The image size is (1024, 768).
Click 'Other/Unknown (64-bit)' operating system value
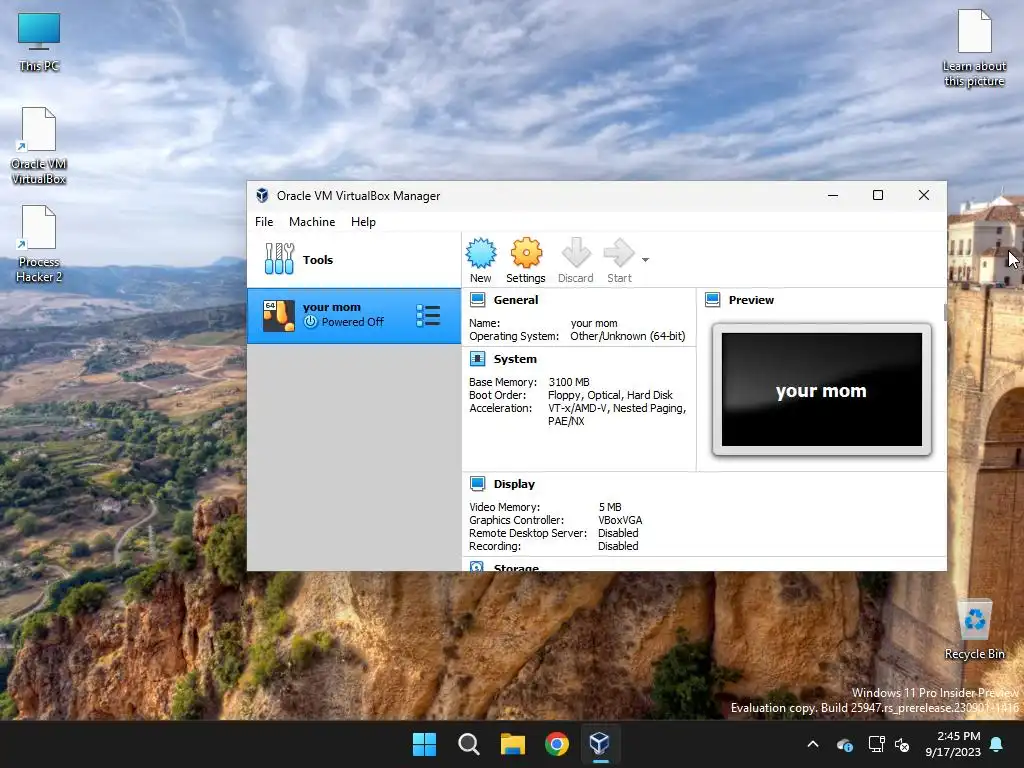[x=628, y=336]
